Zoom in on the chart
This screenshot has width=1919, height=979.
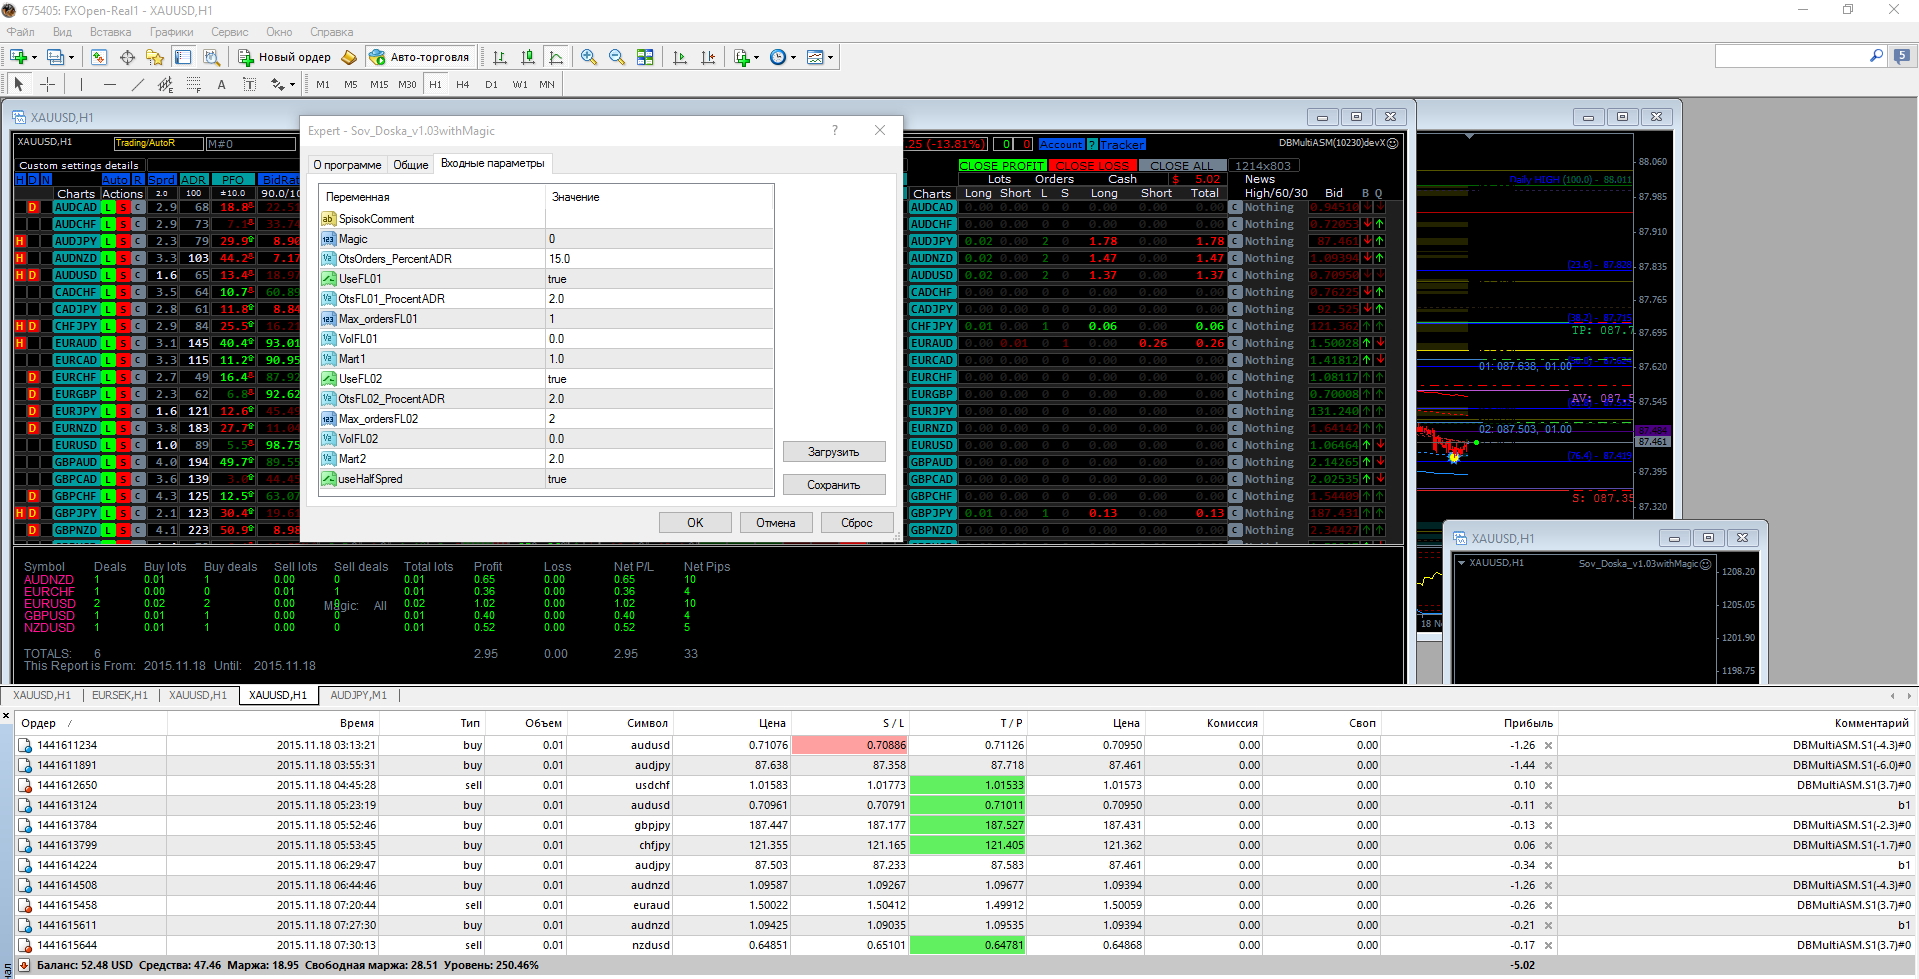pyautogui.click(x=589, y=57)
